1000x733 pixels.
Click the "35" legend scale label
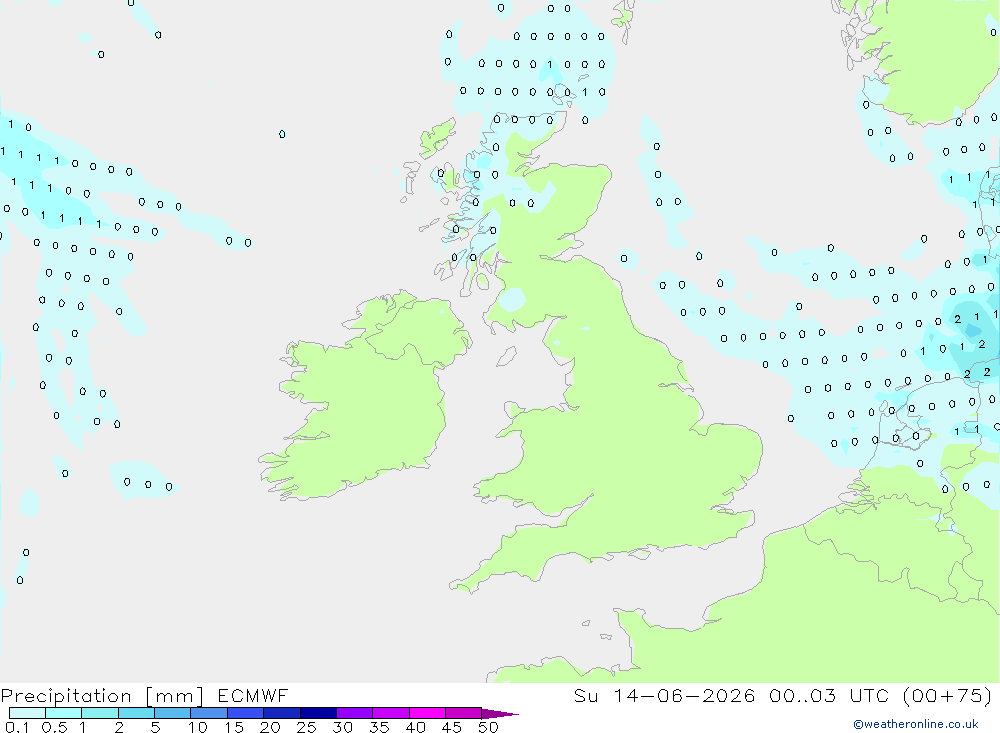(x=379, y=727)
